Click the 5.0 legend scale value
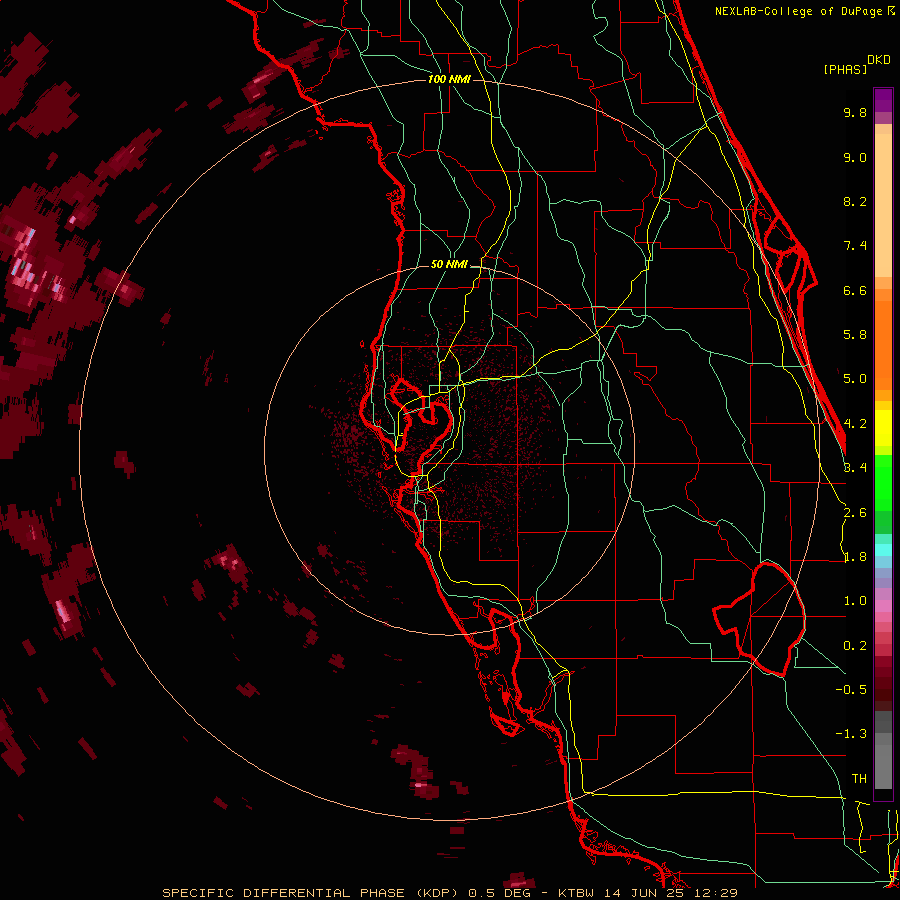This screenshot has height=900, width=900. pos(855,379)
